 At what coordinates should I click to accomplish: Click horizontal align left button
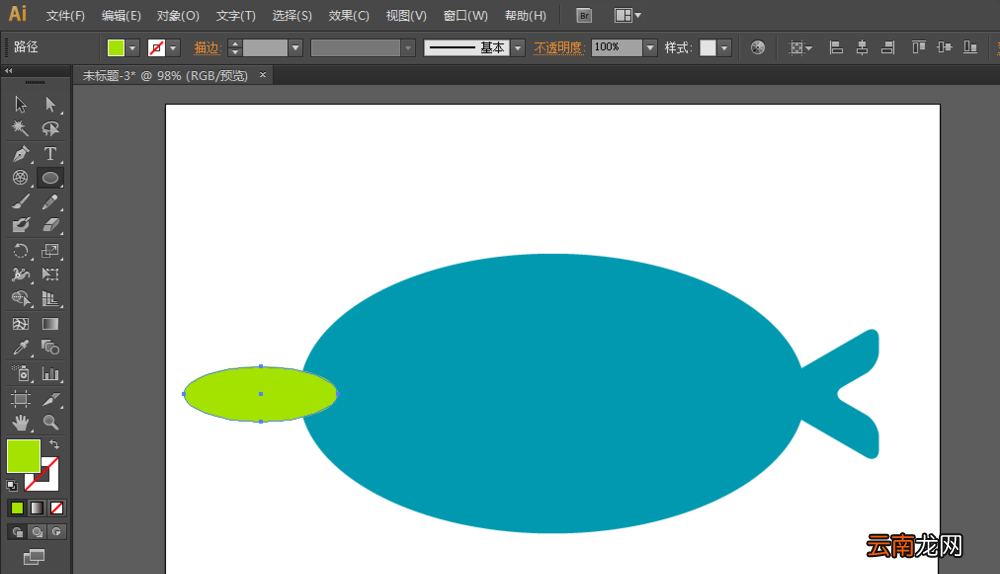point(836,48)
